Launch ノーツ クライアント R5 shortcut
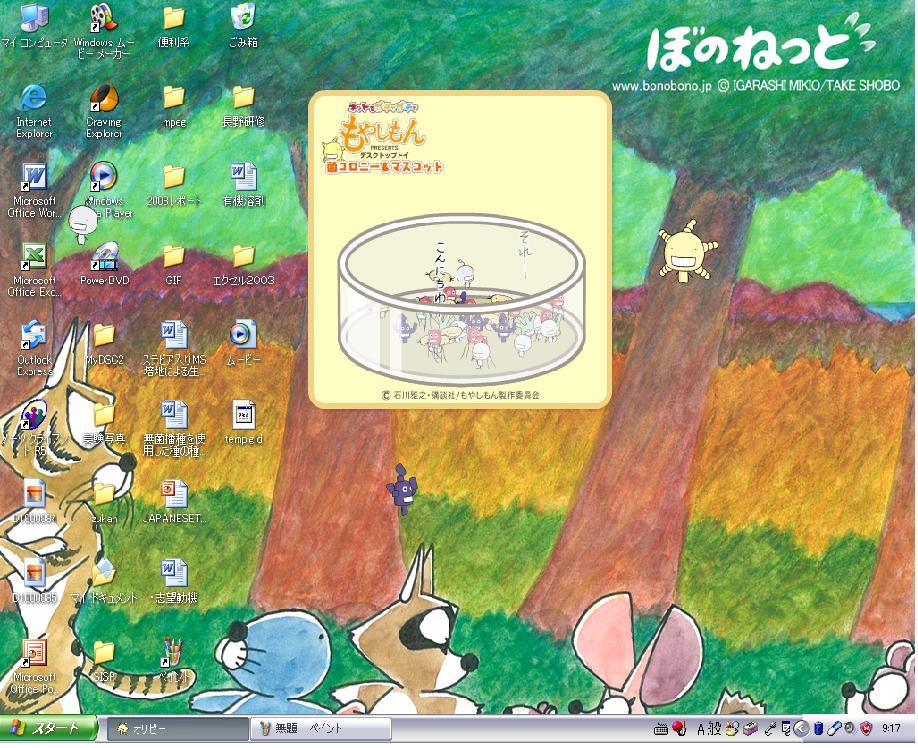Viewport: 918px width, 748px height. [x=34, y=428]
